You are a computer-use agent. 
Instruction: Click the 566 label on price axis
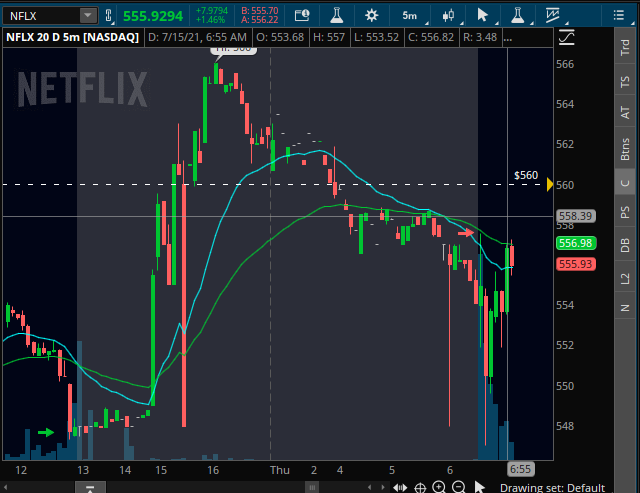tap(565, 64)
